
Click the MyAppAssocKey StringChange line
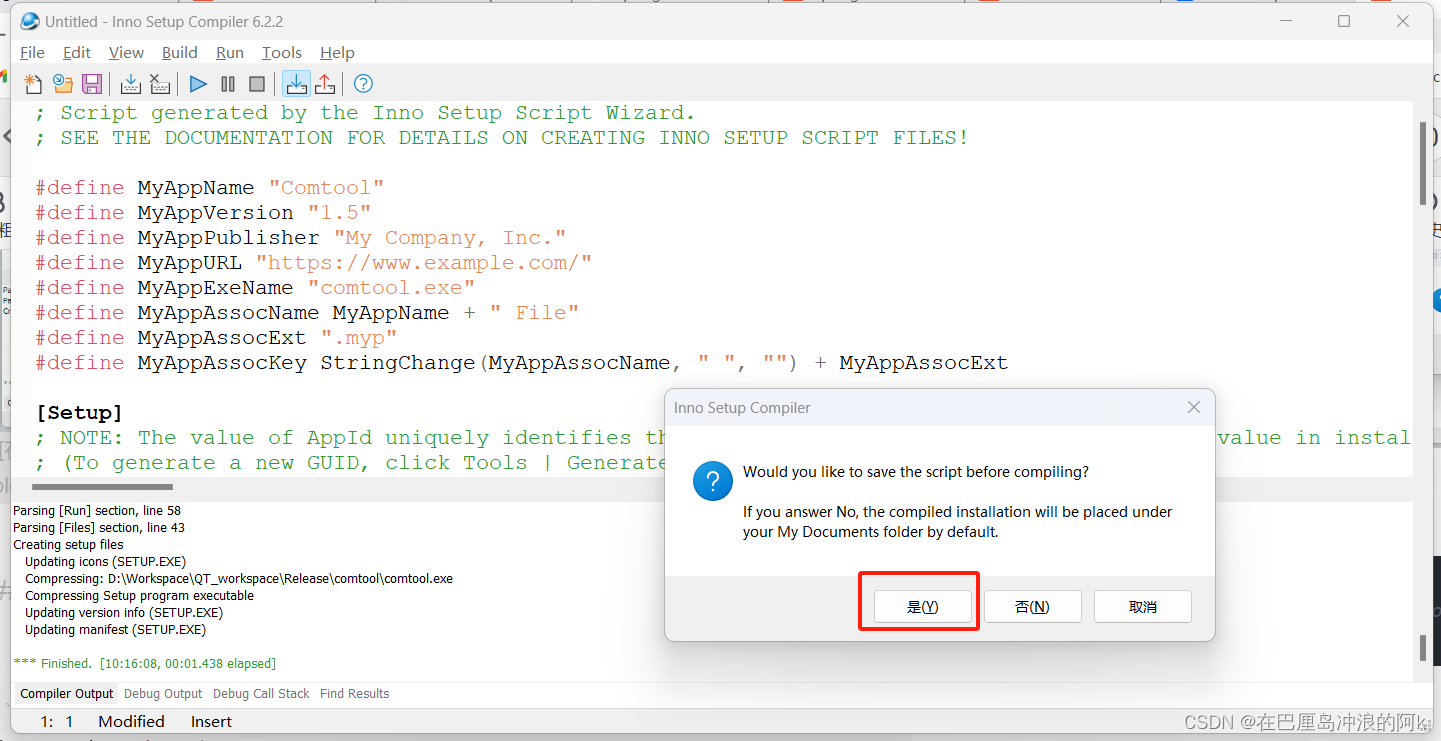point(522,363)
